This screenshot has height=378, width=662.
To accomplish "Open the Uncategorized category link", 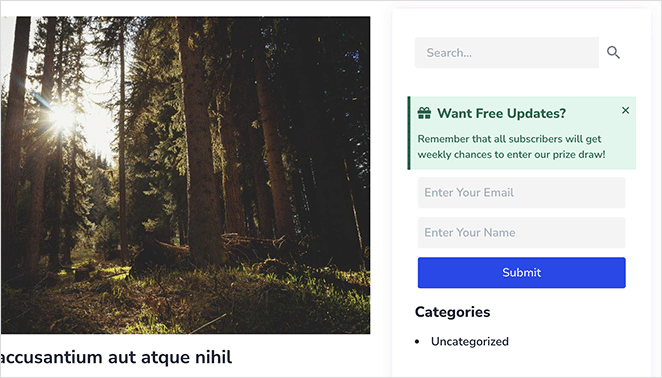I will (469, 341).
